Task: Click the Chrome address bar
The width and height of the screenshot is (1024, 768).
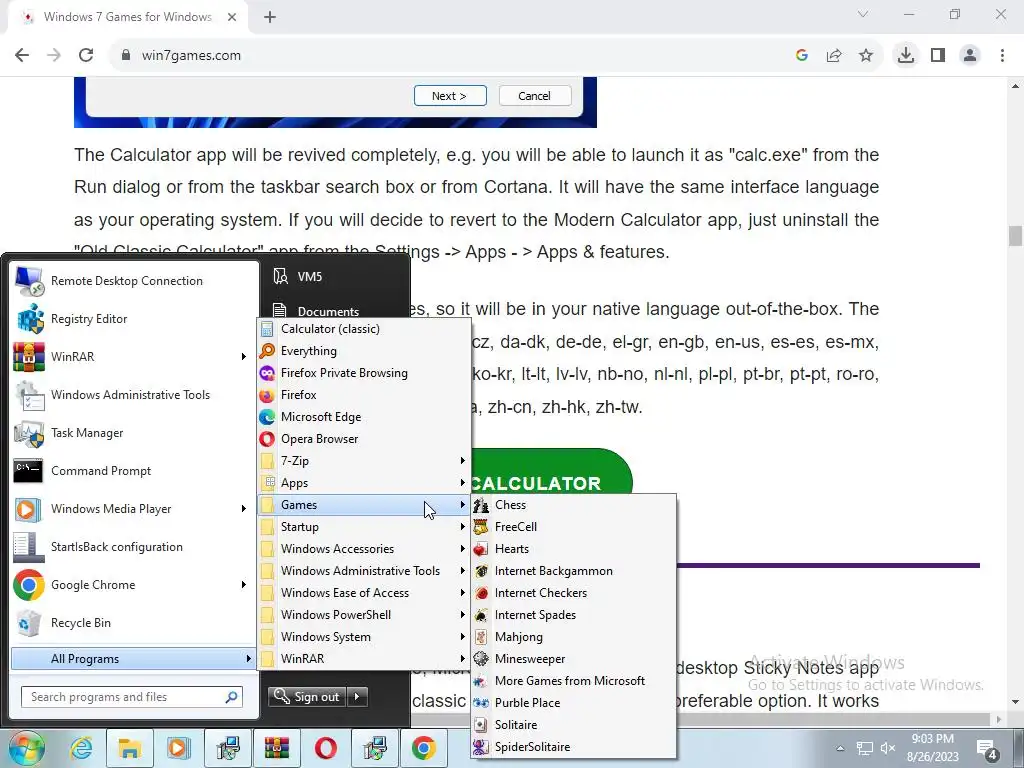Action: pyautogui.click(x=451, y=56)
